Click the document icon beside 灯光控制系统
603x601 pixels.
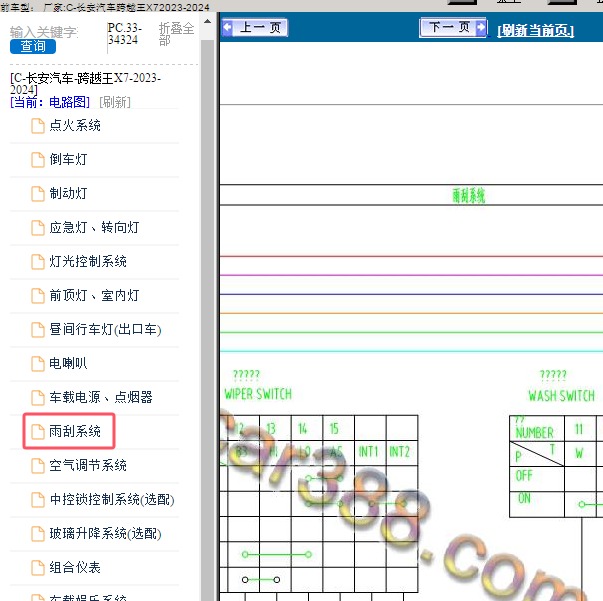tap(38, 262)
